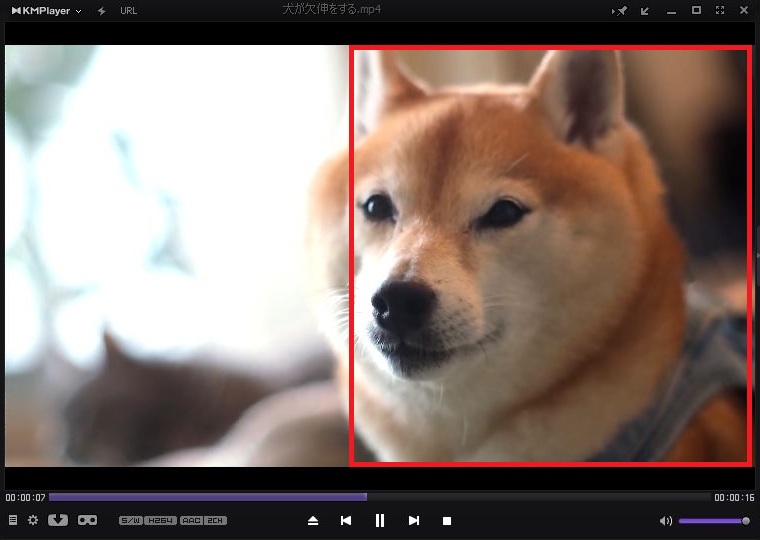Open the URL menu item
This screenshot has width=760, height=540.
[x=128, y=11]
